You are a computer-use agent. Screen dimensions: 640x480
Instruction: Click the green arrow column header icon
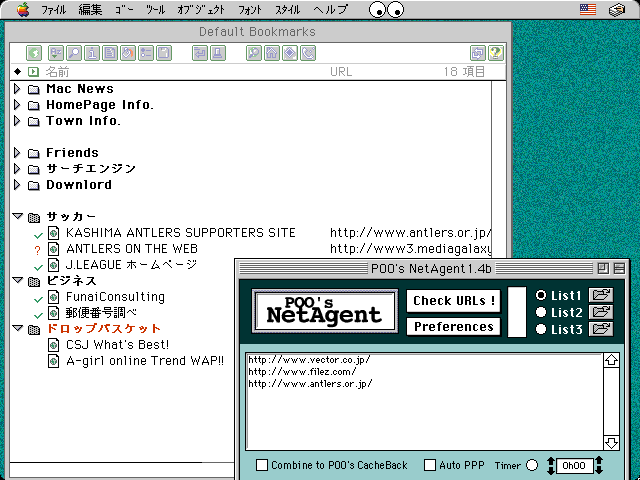(x=33, y=72)
